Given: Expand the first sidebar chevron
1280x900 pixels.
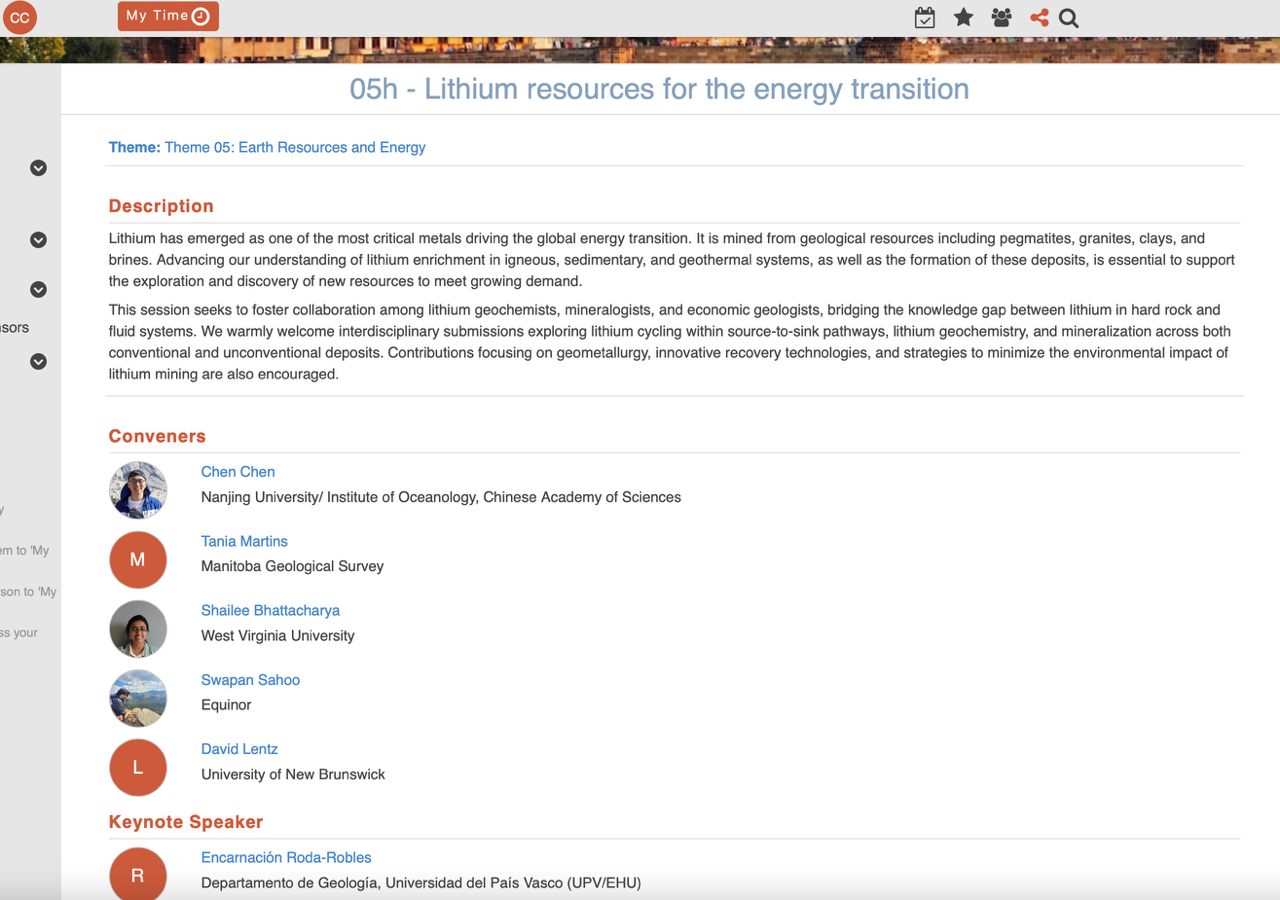Looking at the screenshot, I should (38, 168).
